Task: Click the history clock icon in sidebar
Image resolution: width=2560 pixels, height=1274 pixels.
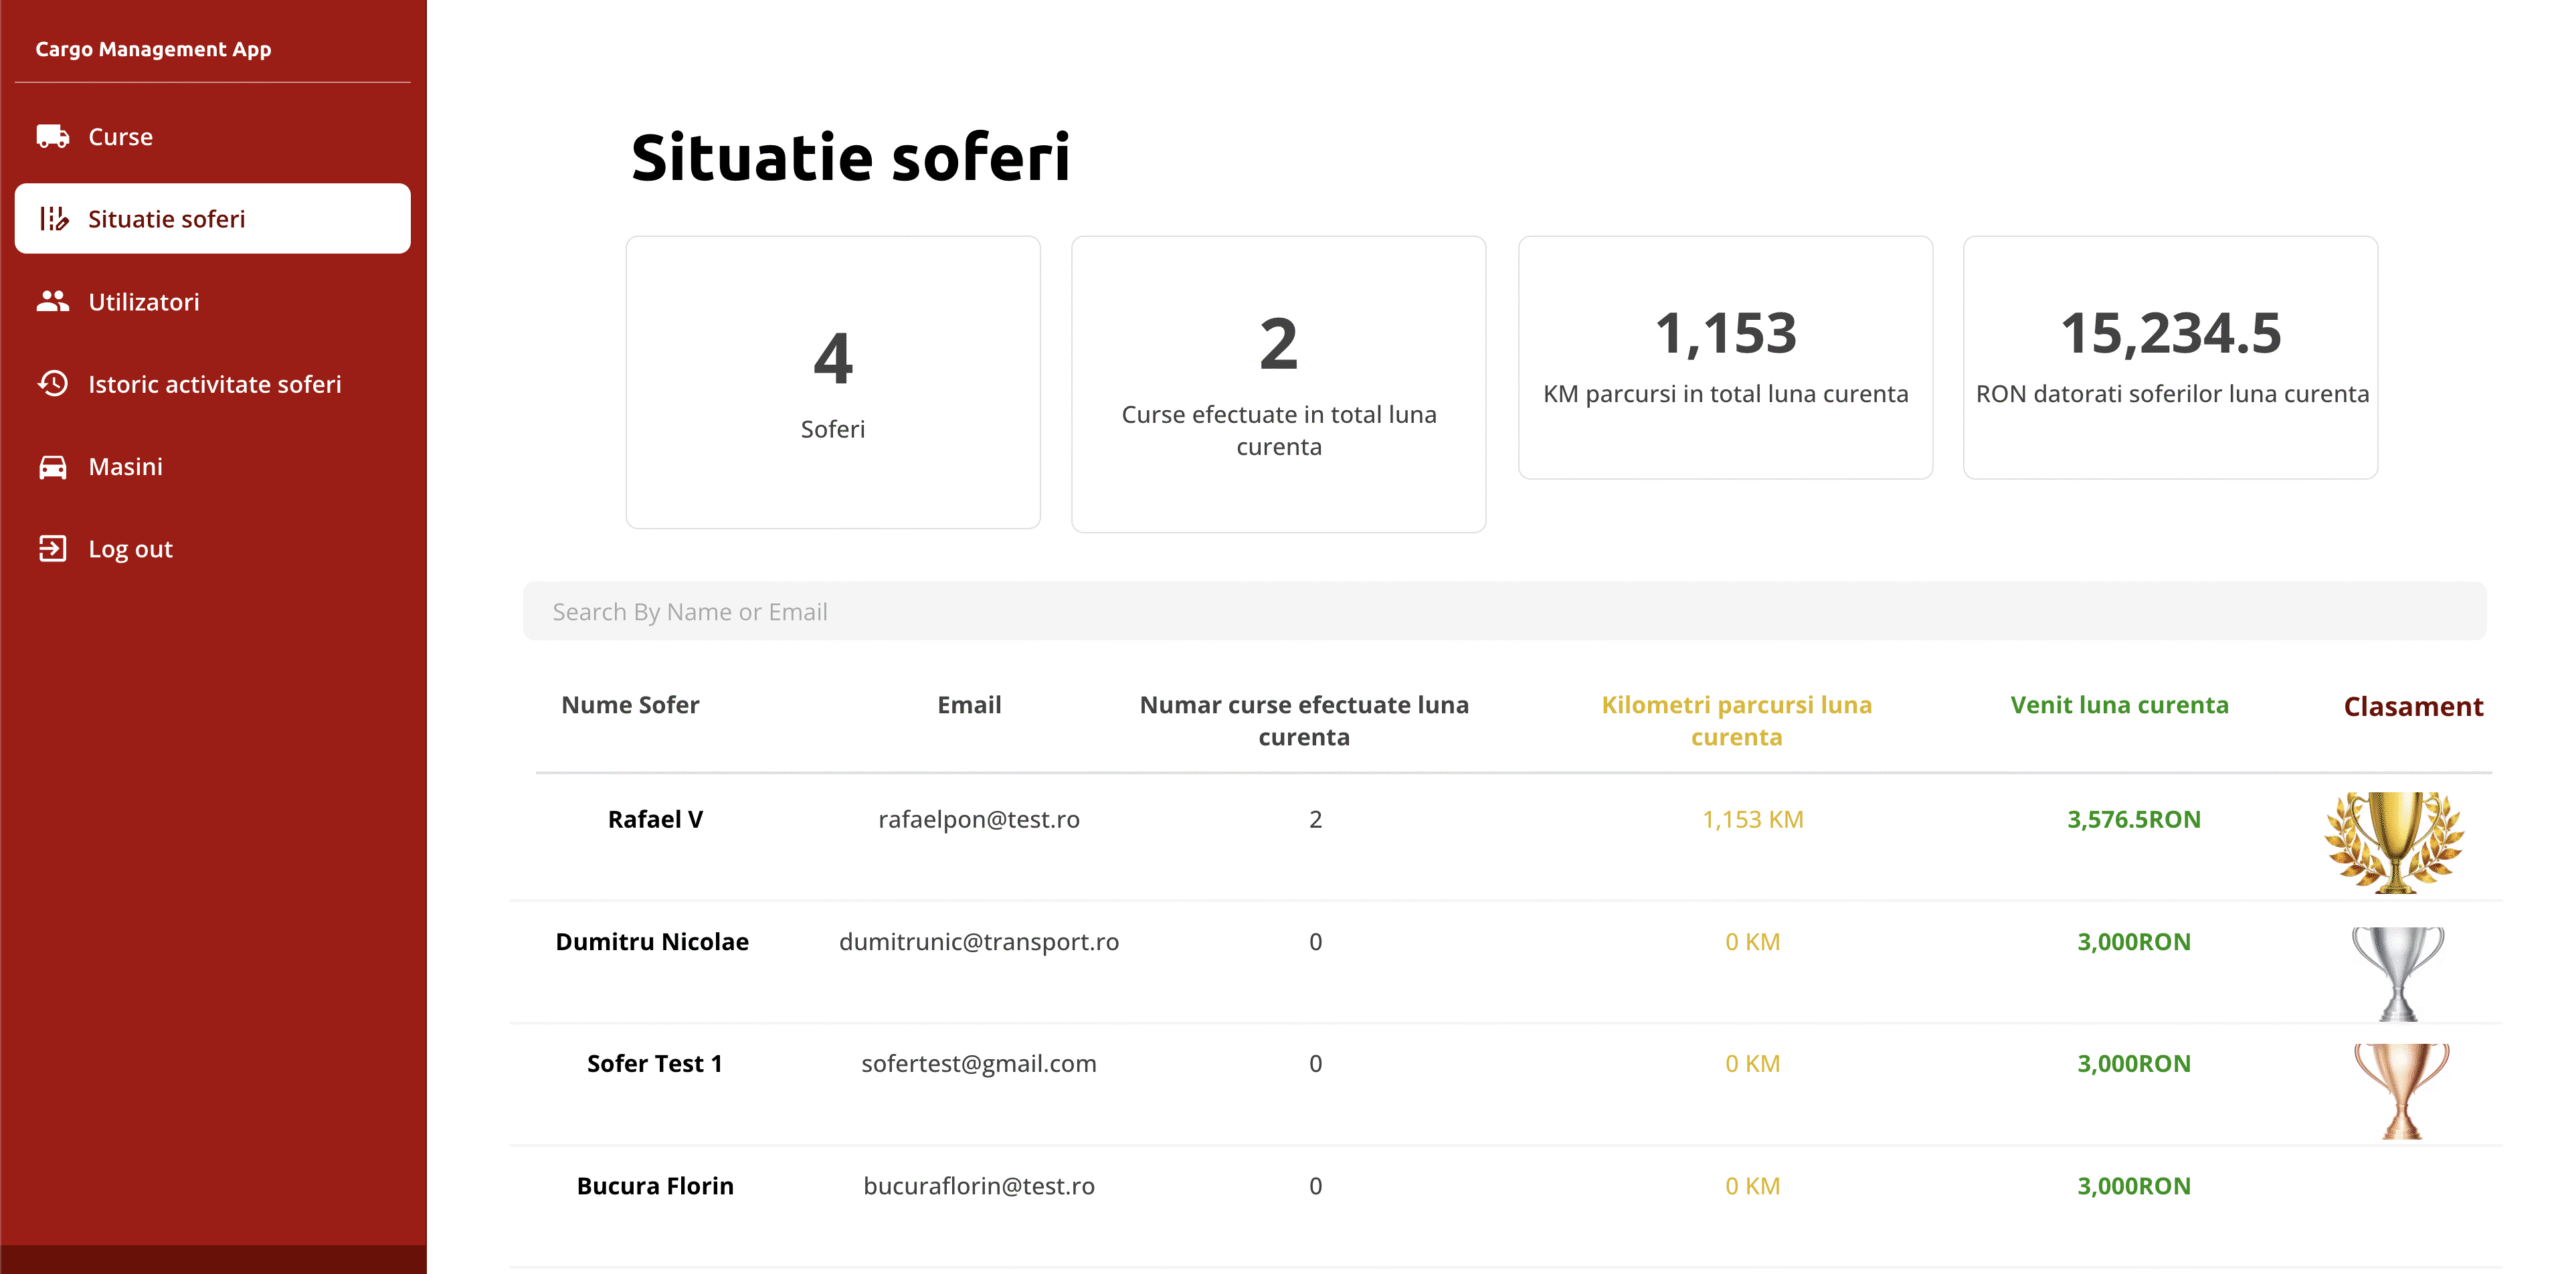Action: 53,384
